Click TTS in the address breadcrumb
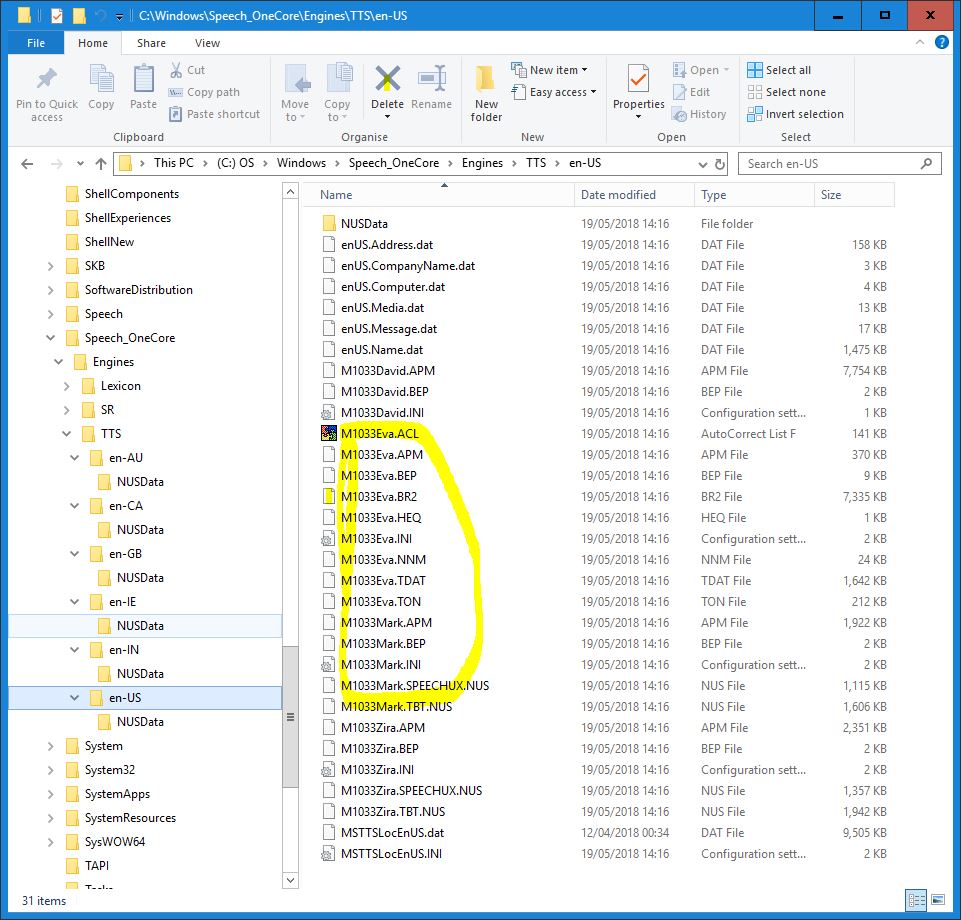This screenshot has width=961, height=920. click(x=536, y=163)
